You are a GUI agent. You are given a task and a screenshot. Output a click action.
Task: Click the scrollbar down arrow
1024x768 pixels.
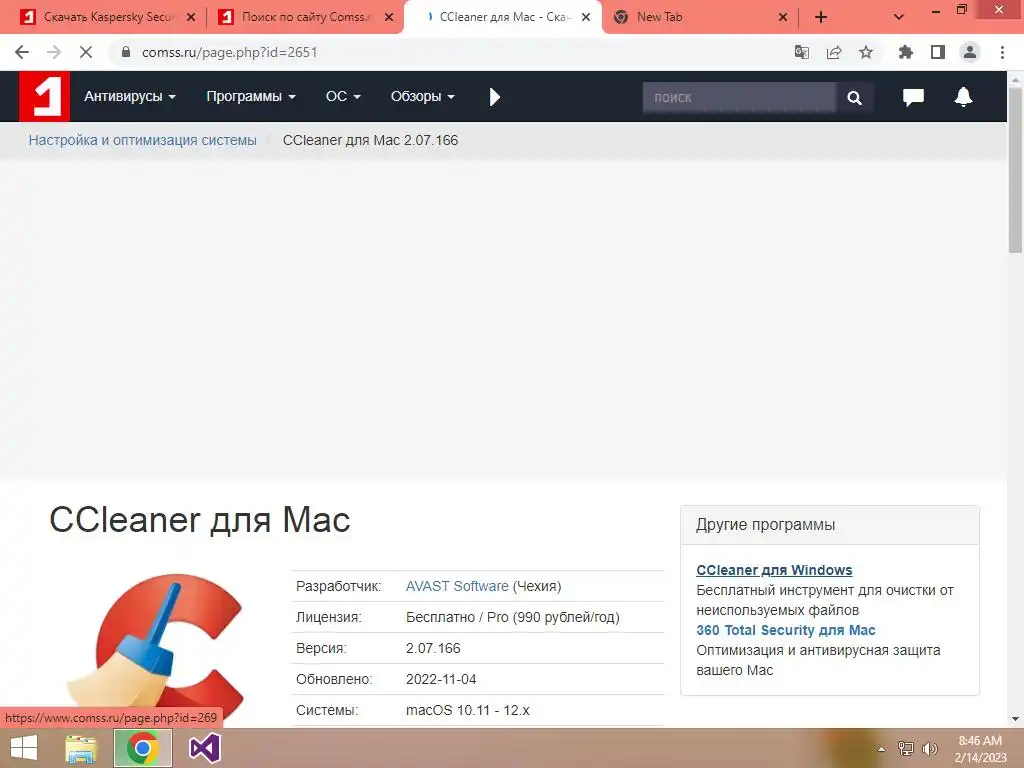1015,718
